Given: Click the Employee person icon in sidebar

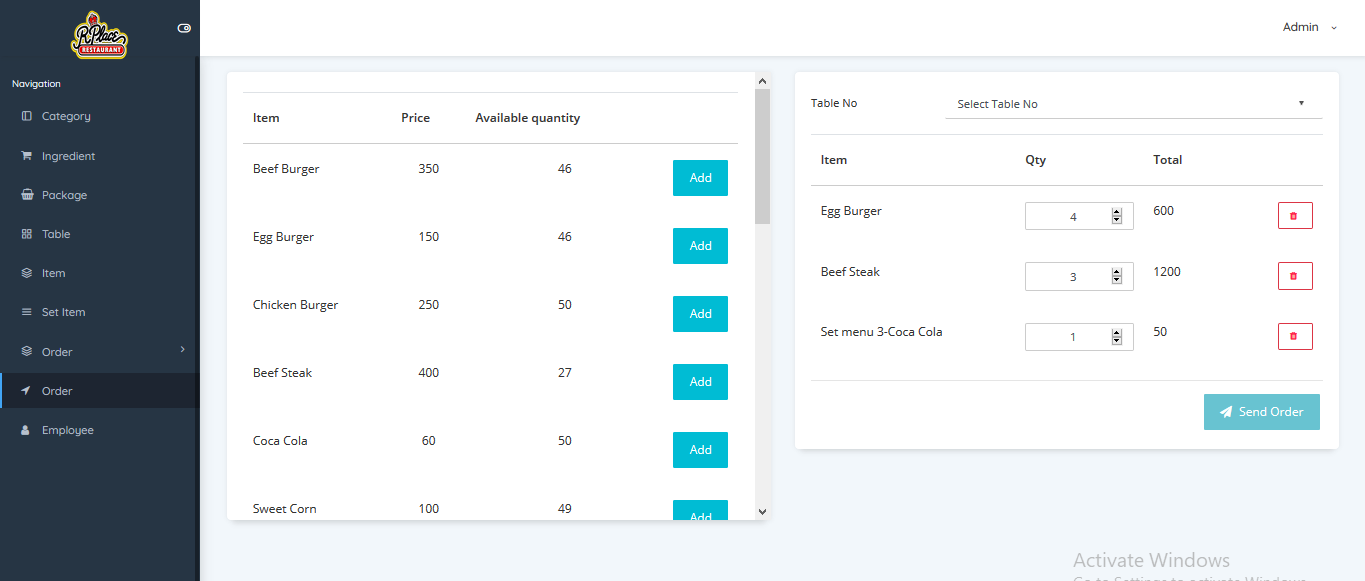Looking at the screenshot, I should pos(27,430).
